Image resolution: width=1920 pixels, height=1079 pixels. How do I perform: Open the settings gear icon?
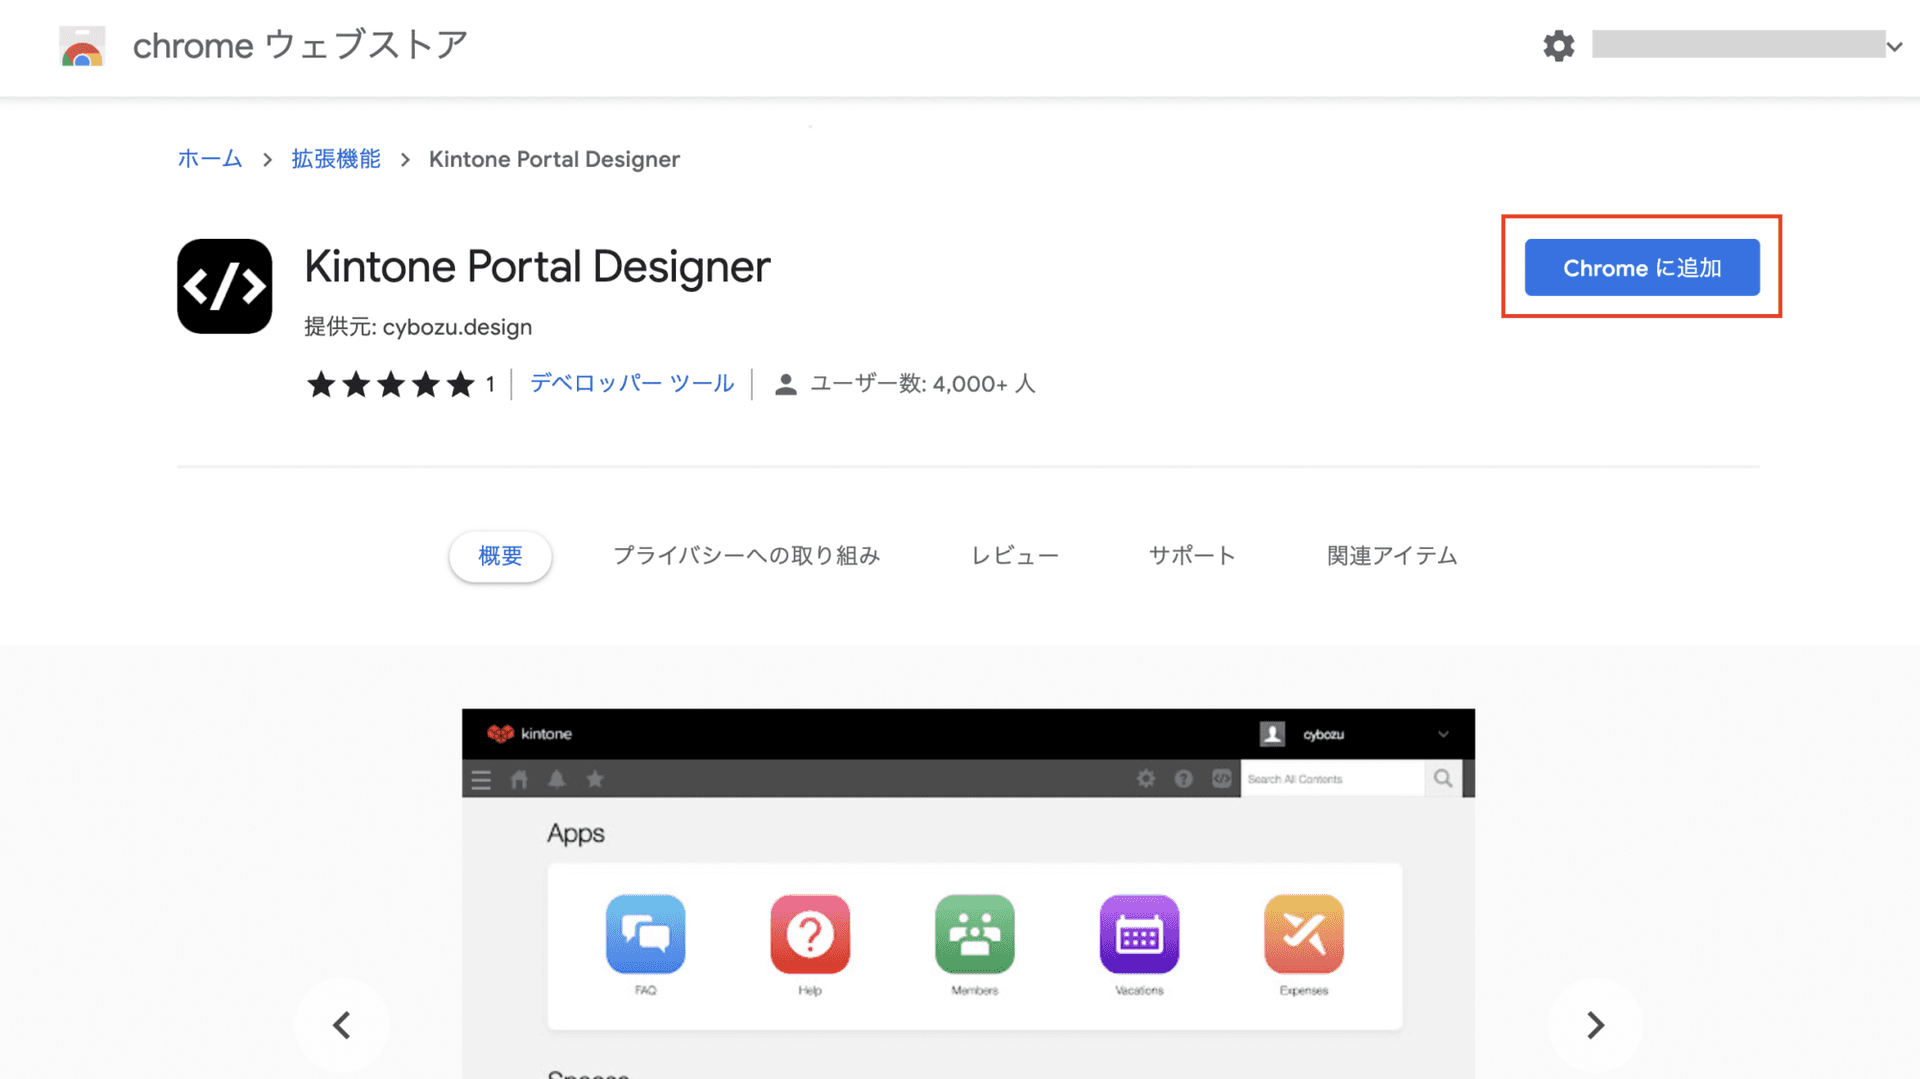[x=1558, y=45]
